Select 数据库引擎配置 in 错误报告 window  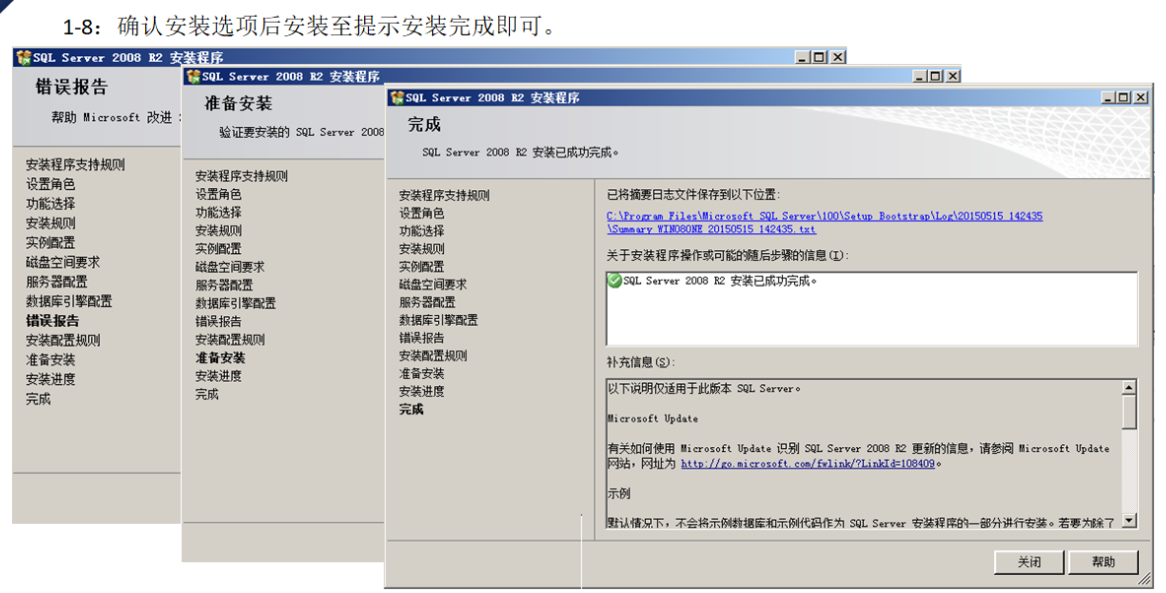[69, 301]
